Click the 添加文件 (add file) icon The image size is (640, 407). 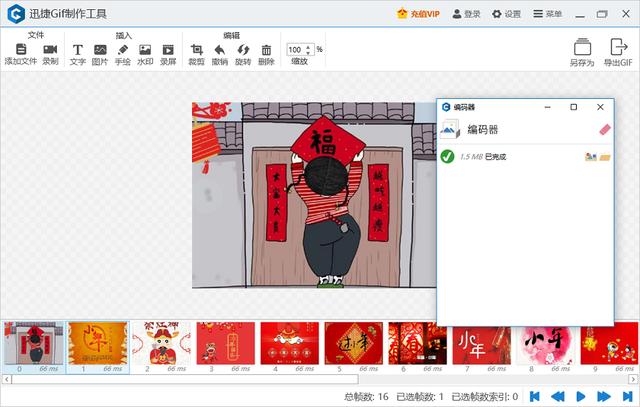[20, 51]
